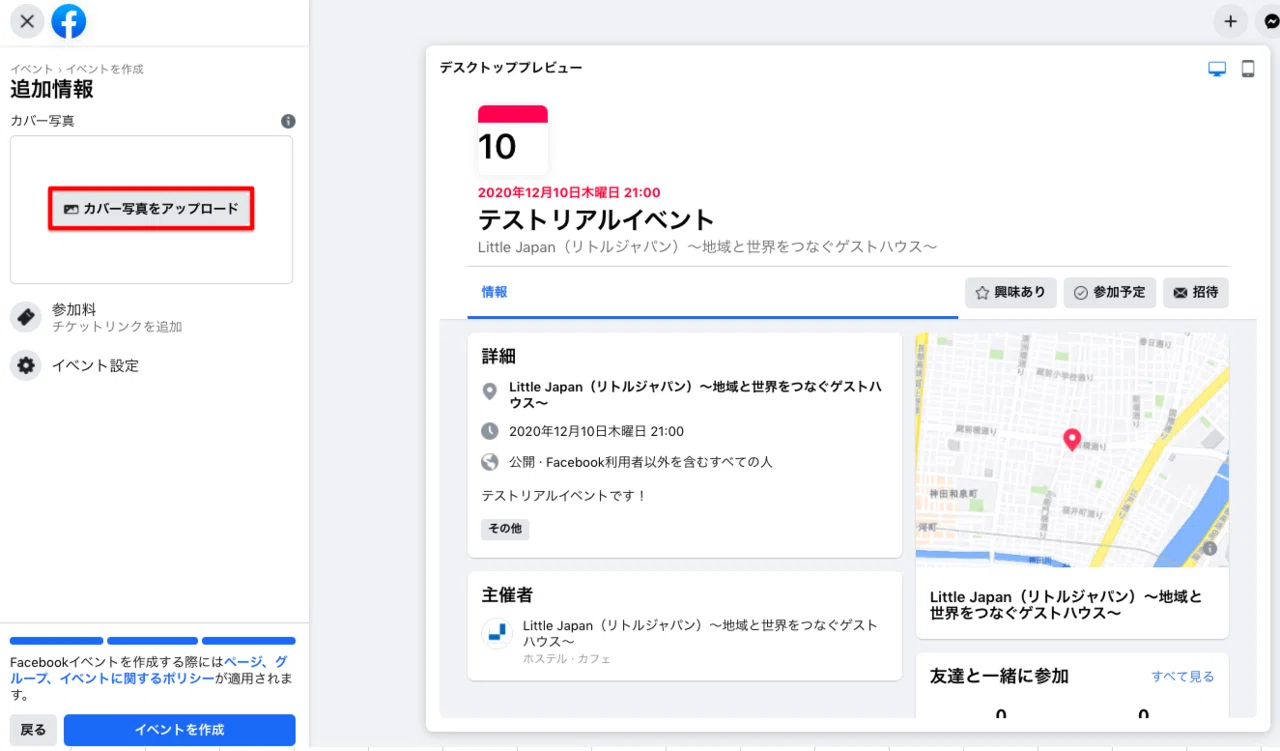1280x751 pixels.
Task: Click イベントを作成 button
Action: click(x=180, y=730)
